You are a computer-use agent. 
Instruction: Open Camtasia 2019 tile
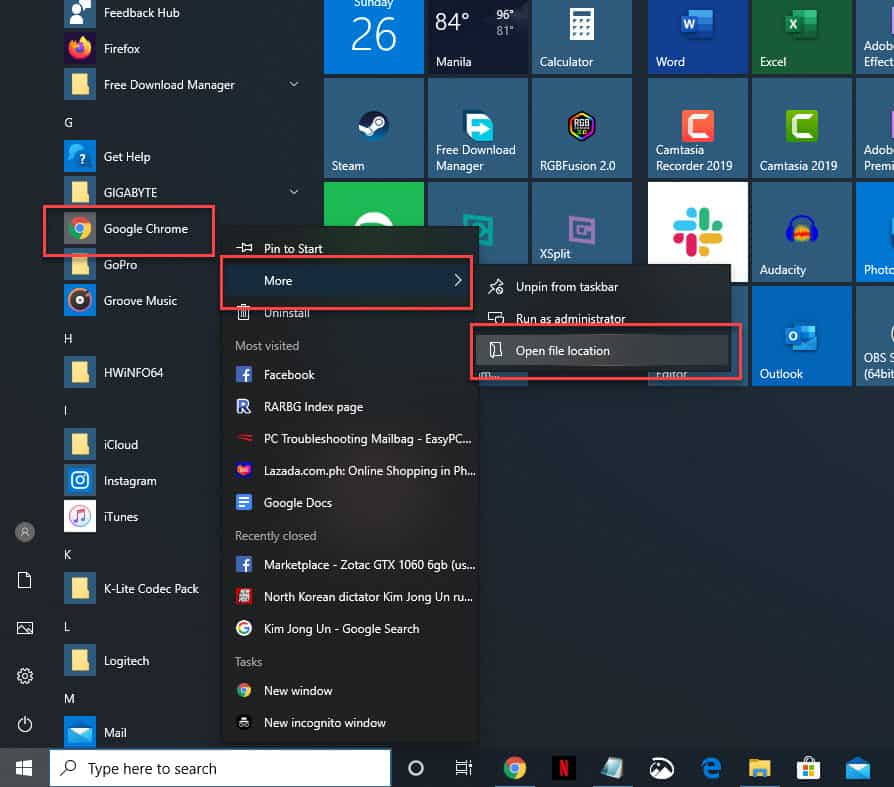point(802,128)
